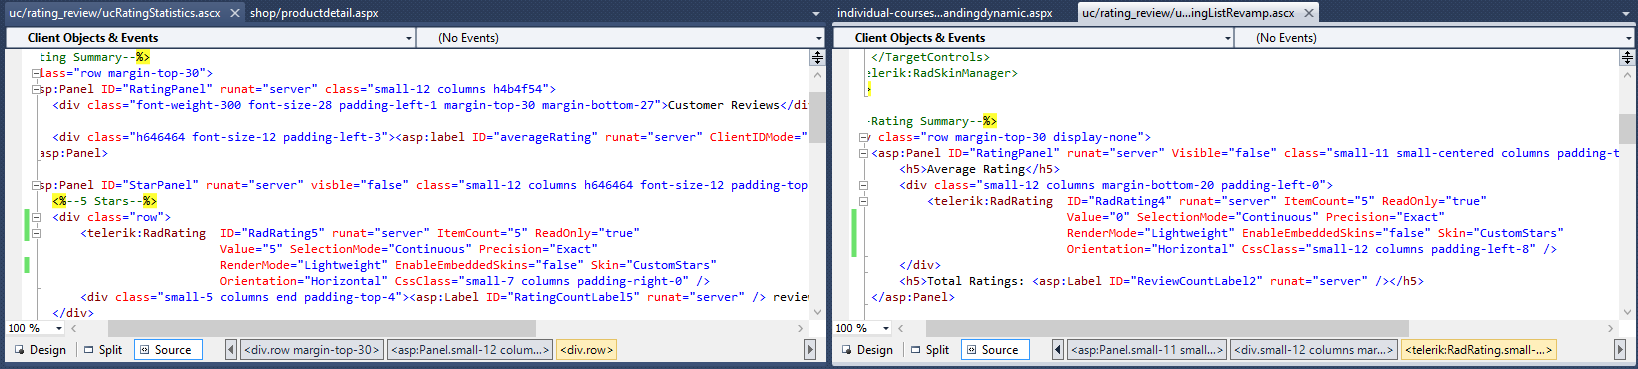
Task: Click the right pane vertical scrollbar thumb
Action: (1627, 129)
